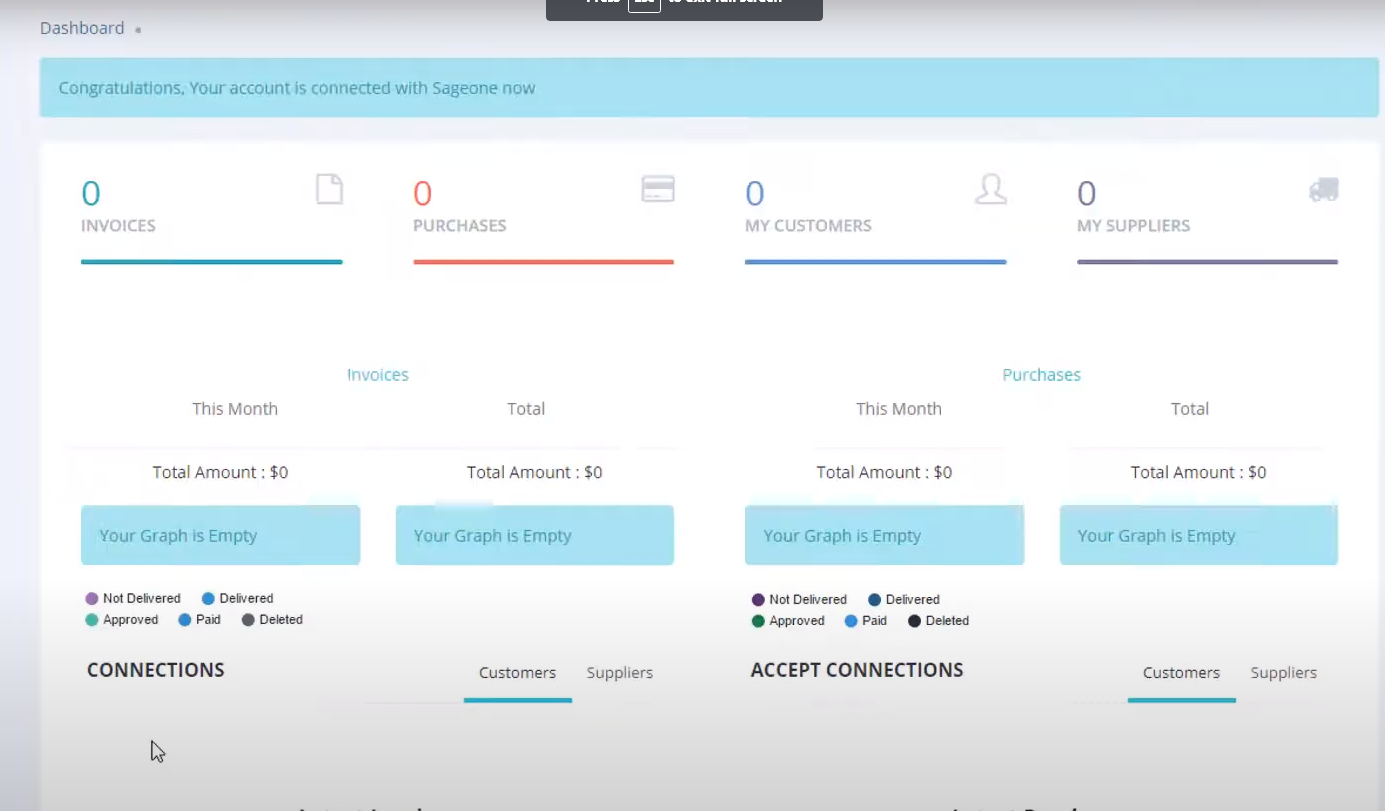This screenshot has width=1385, height=811.
Task: Select Suppliers tab under ACCEPT CONNECTIONS
Action: point(1284,673)
